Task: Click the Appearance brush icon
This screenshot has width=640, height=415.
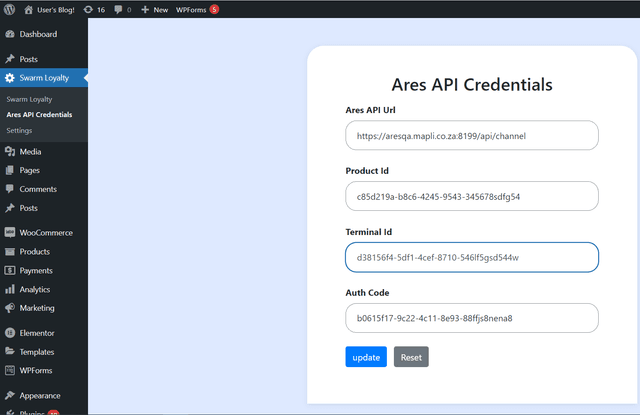Action: [10, 395]
